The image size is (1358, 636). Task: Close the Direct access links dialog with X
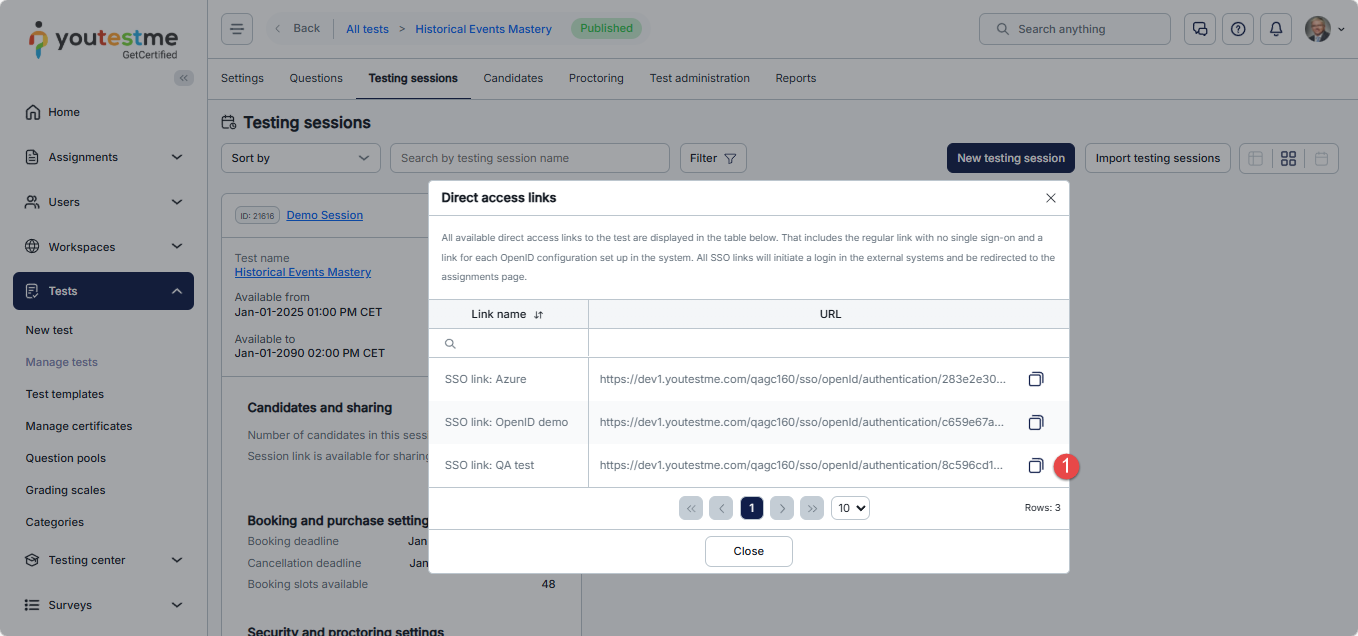tap(1050, 198)
